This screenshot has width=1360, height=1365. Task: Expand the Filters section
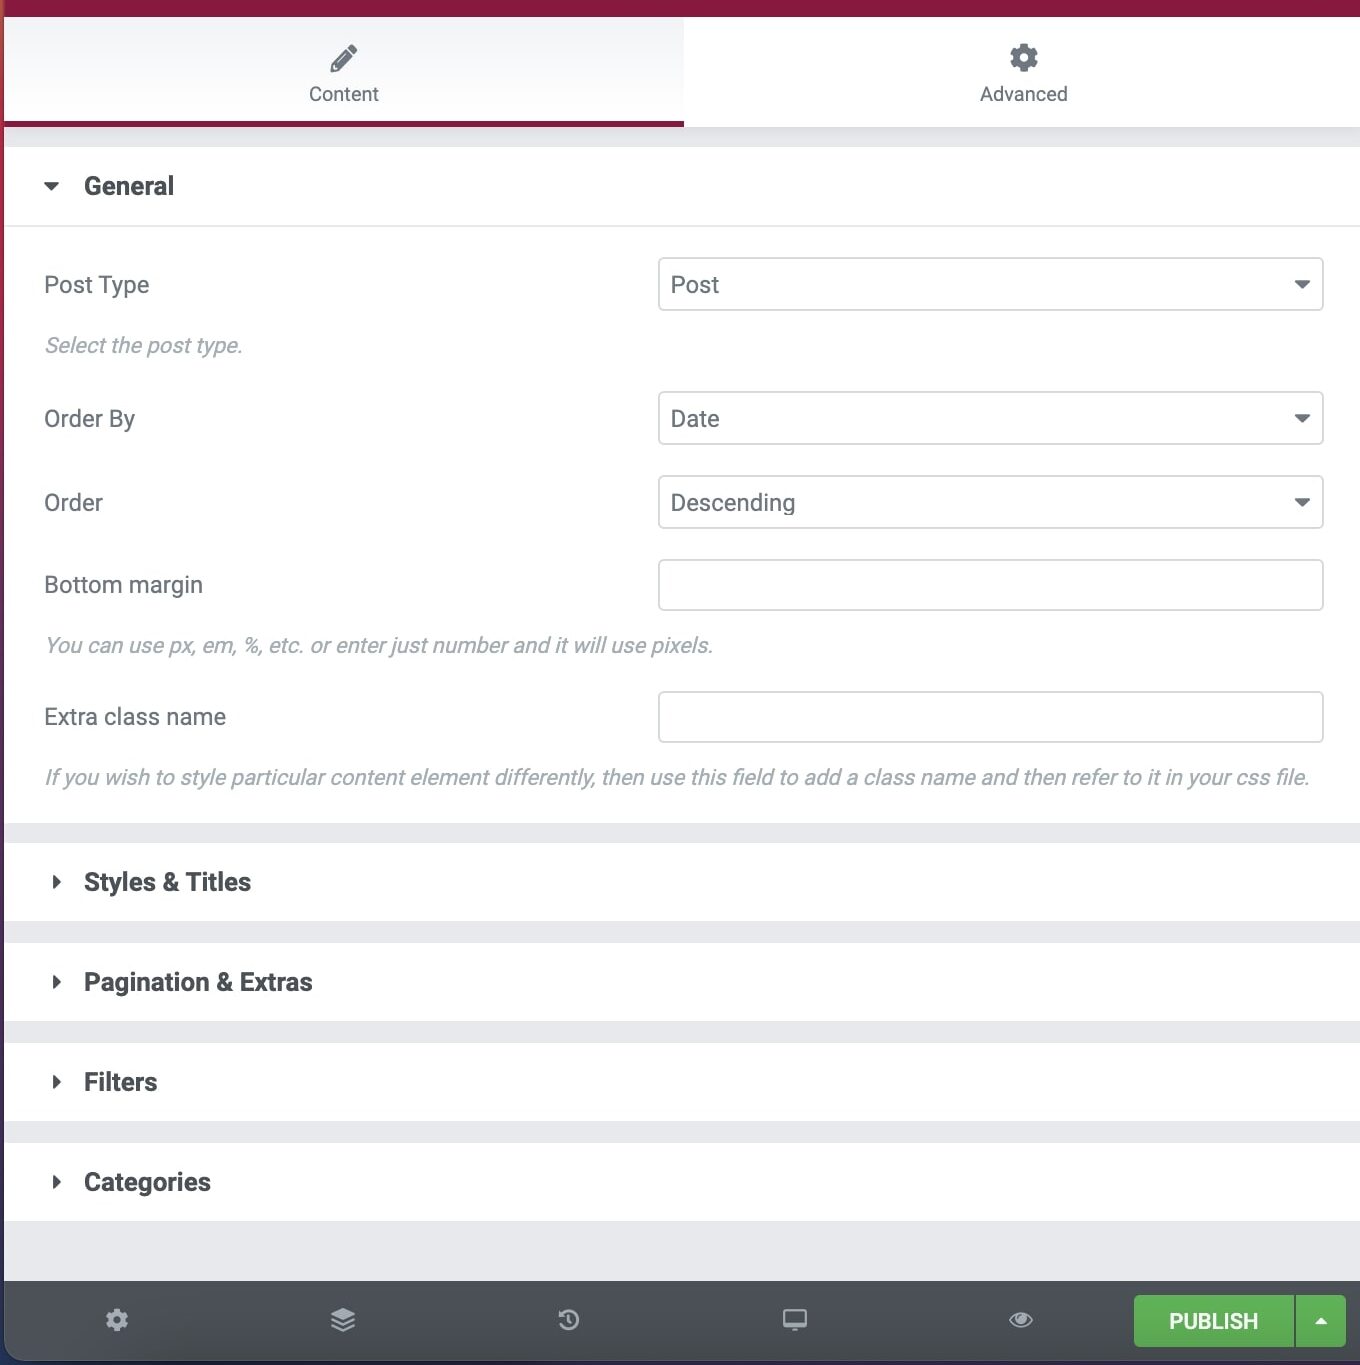click(682, 1082)
